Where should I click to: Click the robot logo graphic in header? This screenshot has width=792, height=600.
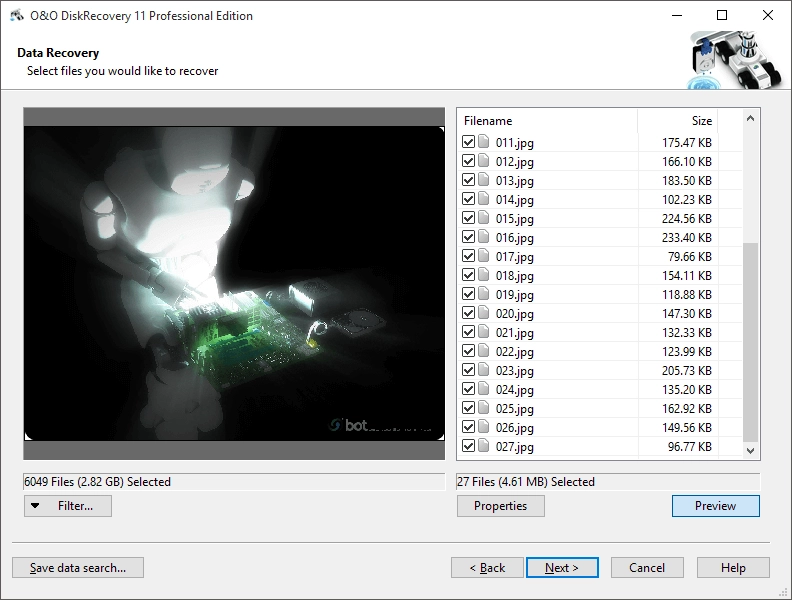point(735,60)
